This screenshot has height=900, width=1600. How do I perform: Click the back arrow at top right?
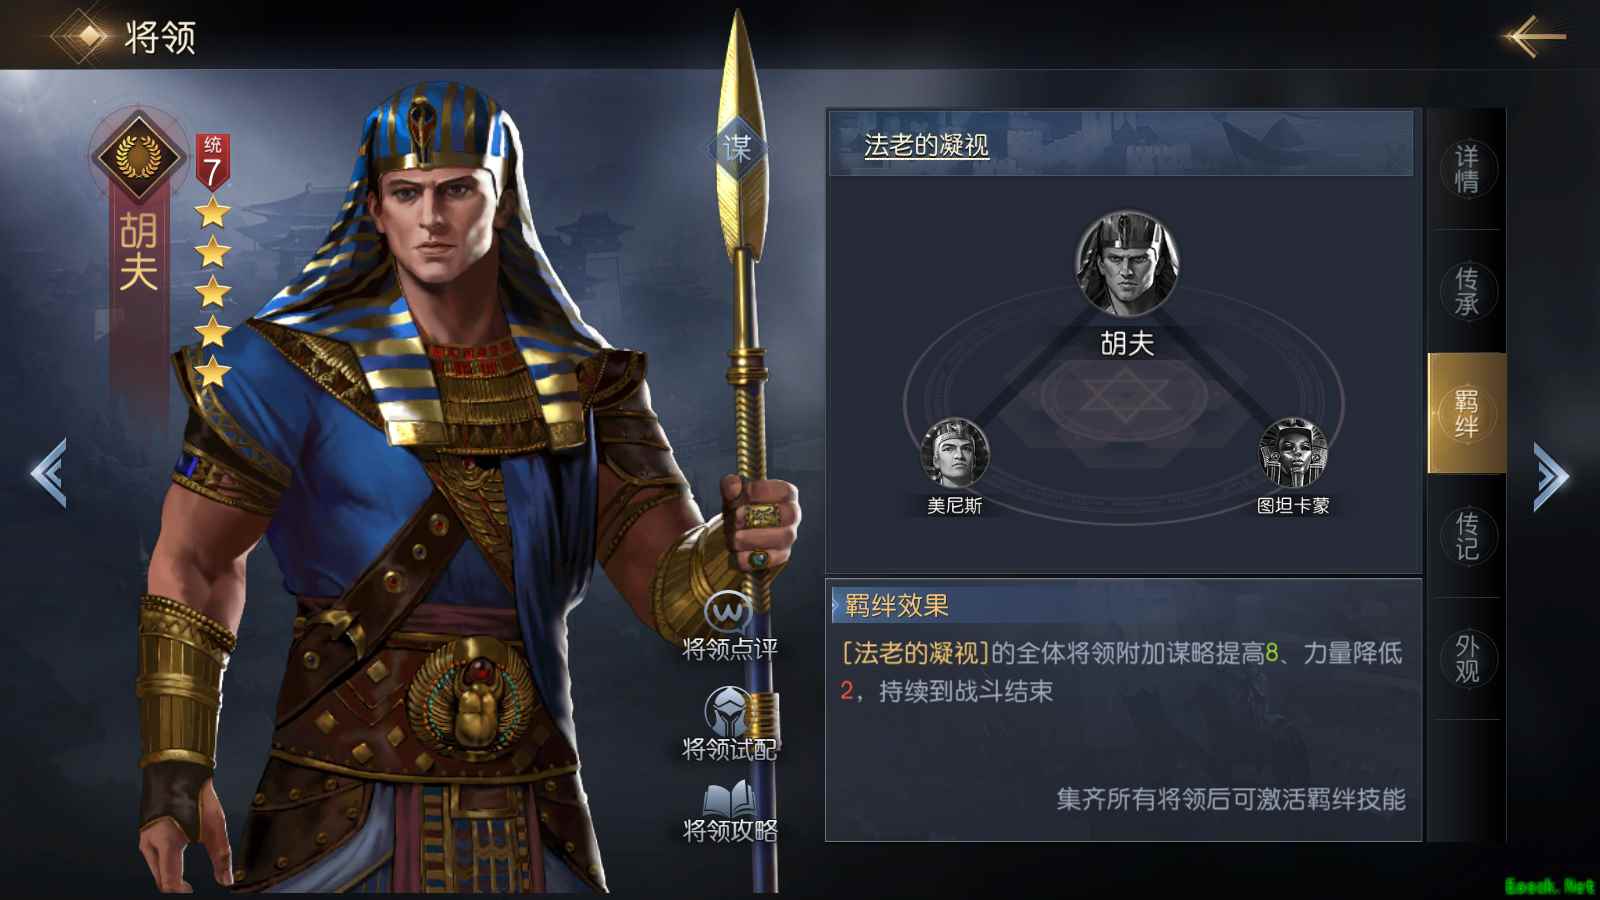[x=1535, y=37]
